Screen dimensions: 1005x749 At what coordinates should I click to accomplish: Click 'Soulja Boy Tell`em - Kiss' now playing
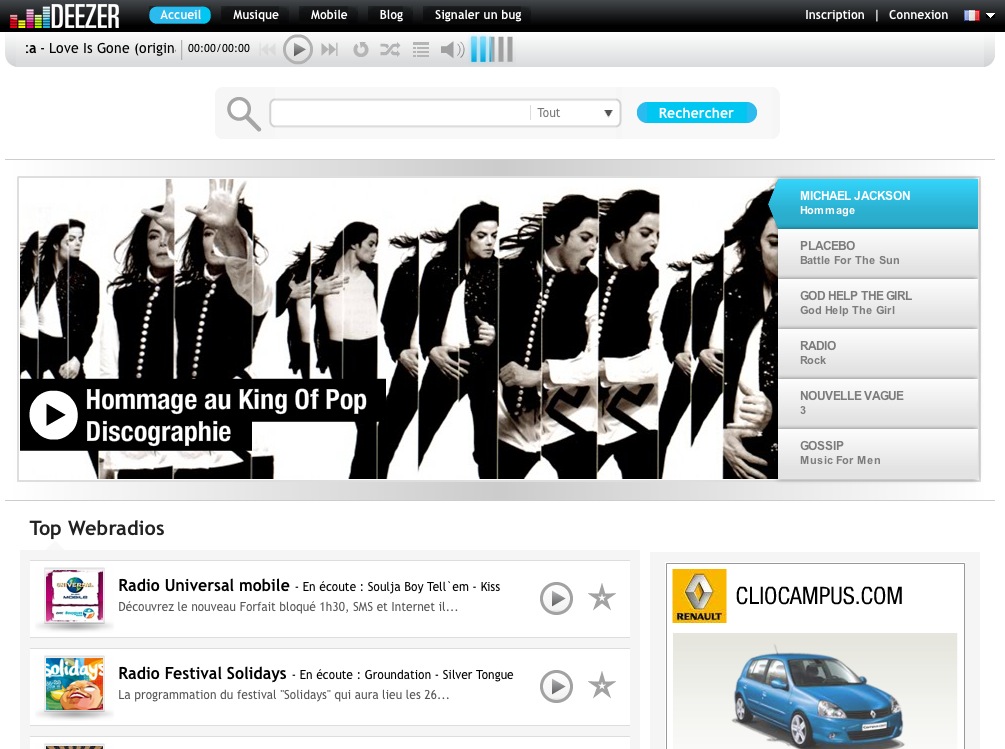[x=434, y=587]
